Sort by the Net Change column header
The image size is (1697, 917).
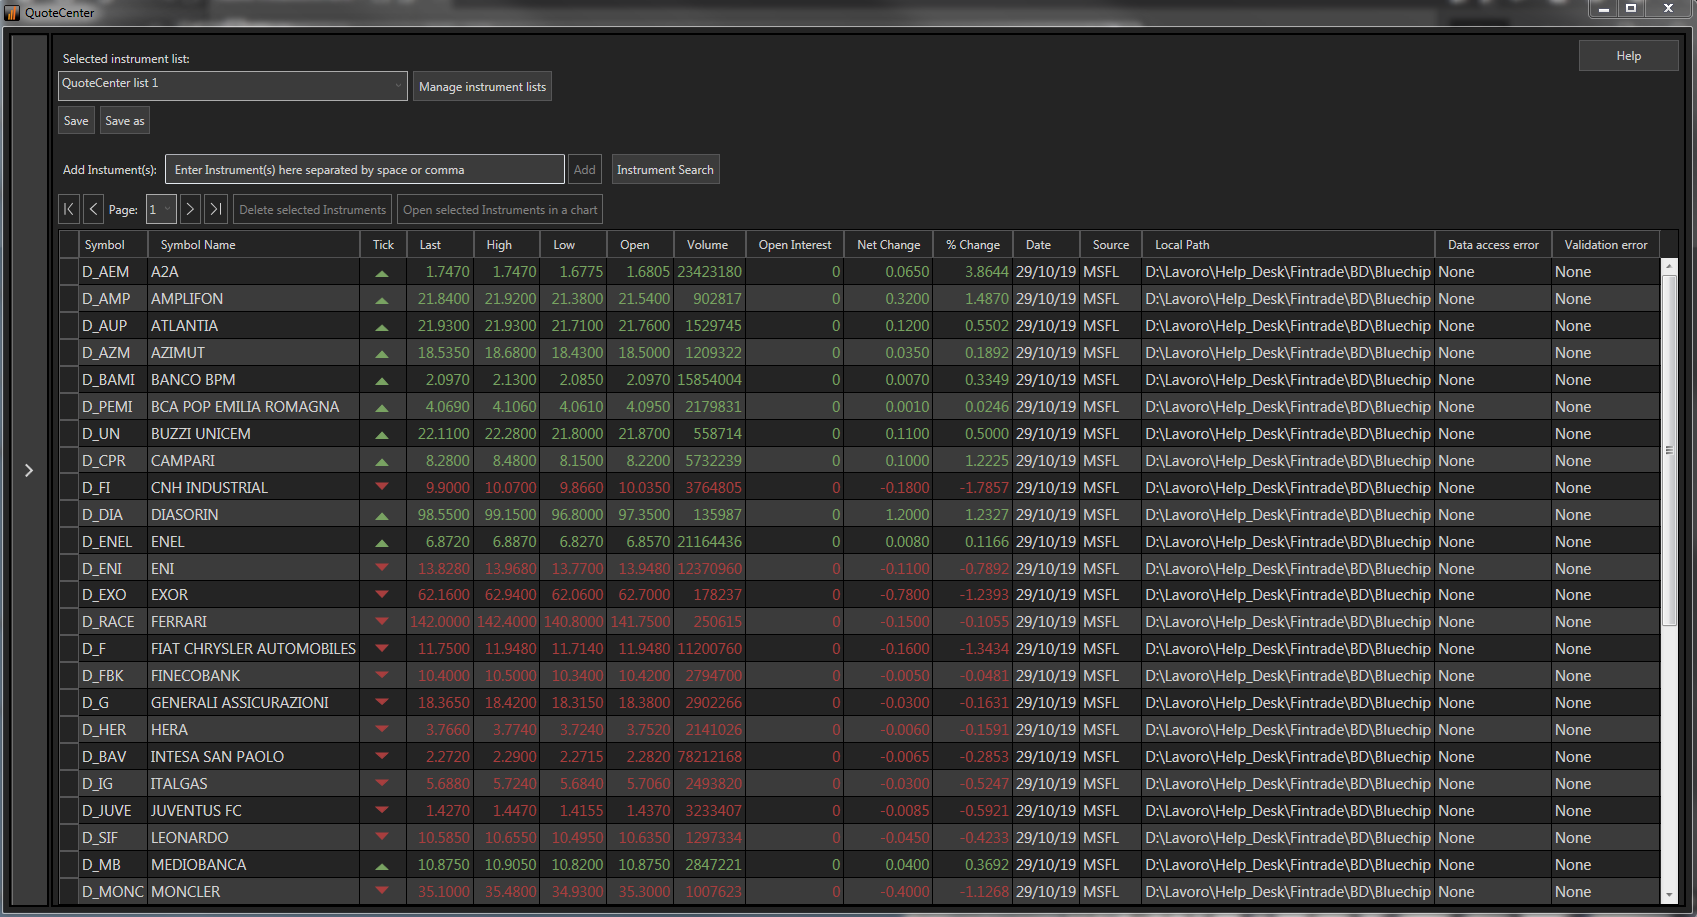[889, 245]
